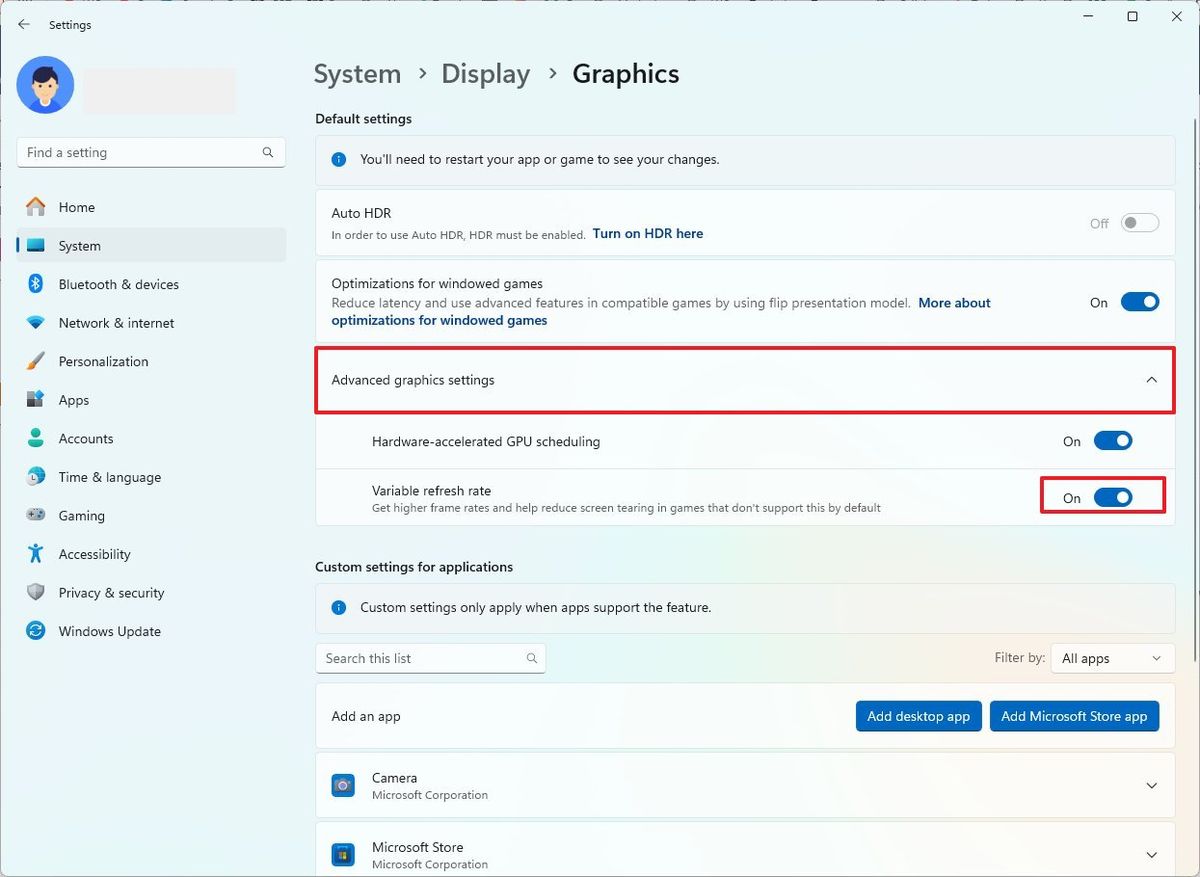Viewport: 1200px width, 877px height.
Task: Disable Hardware-accelerated GPU scheduling
Action: [1113, 440]
